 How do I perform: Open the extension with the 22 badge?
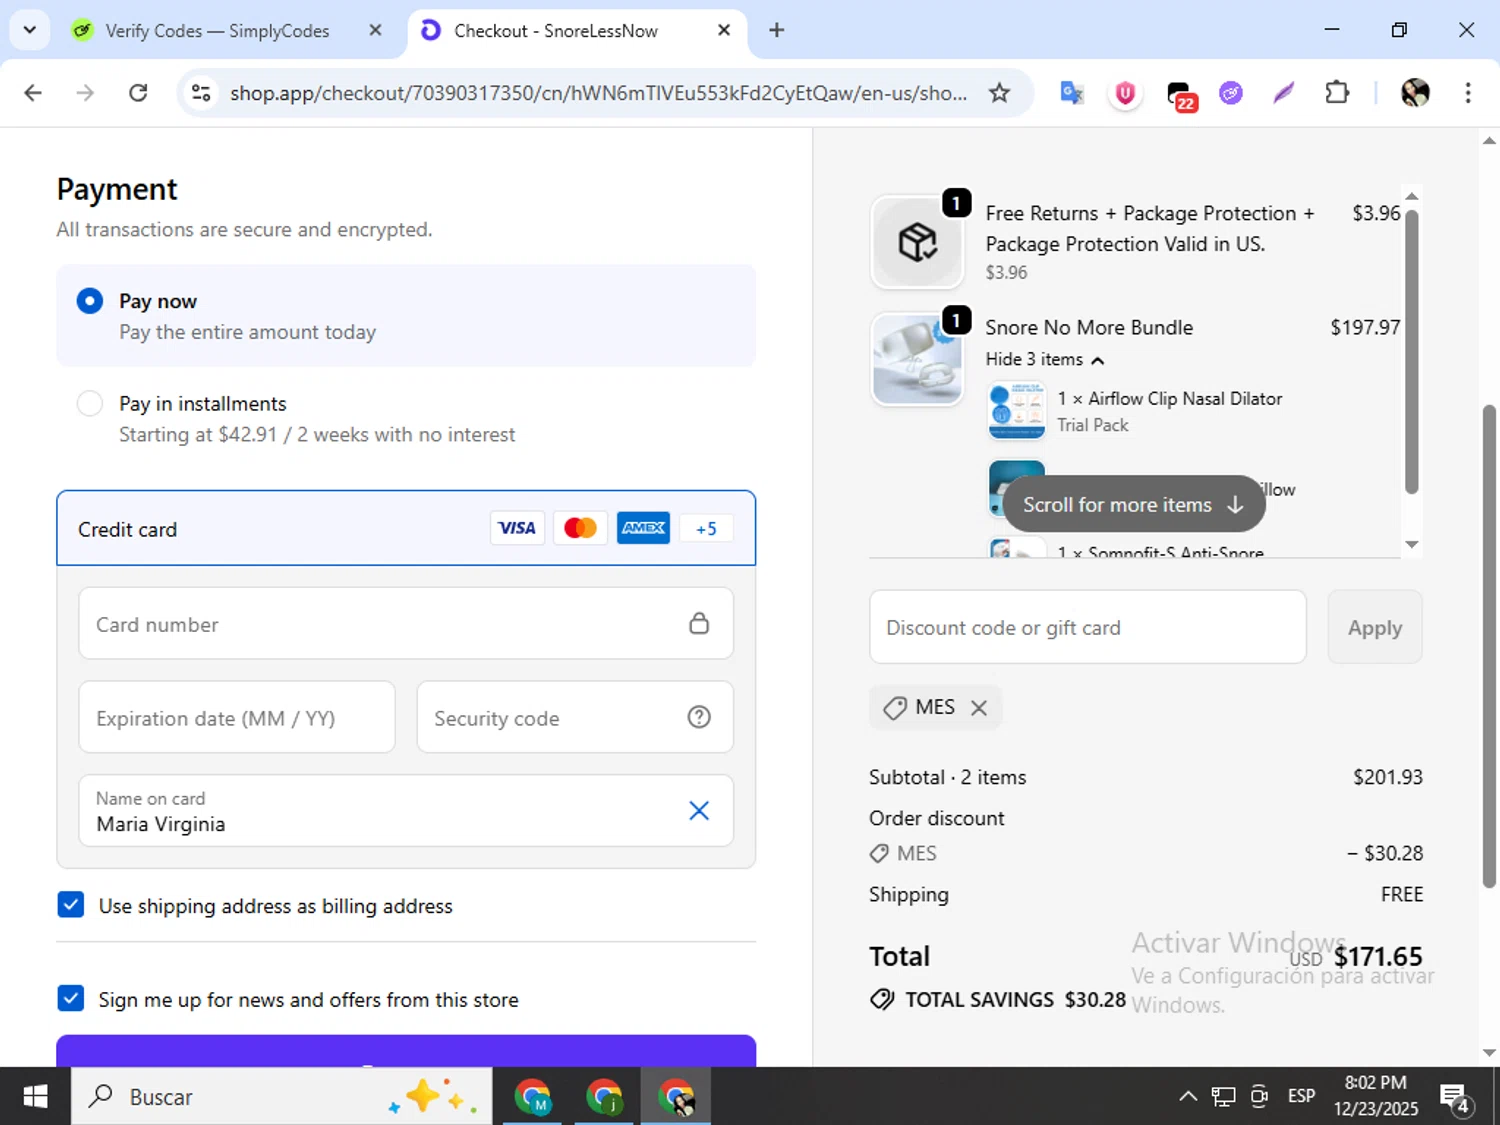point(1180,95)
